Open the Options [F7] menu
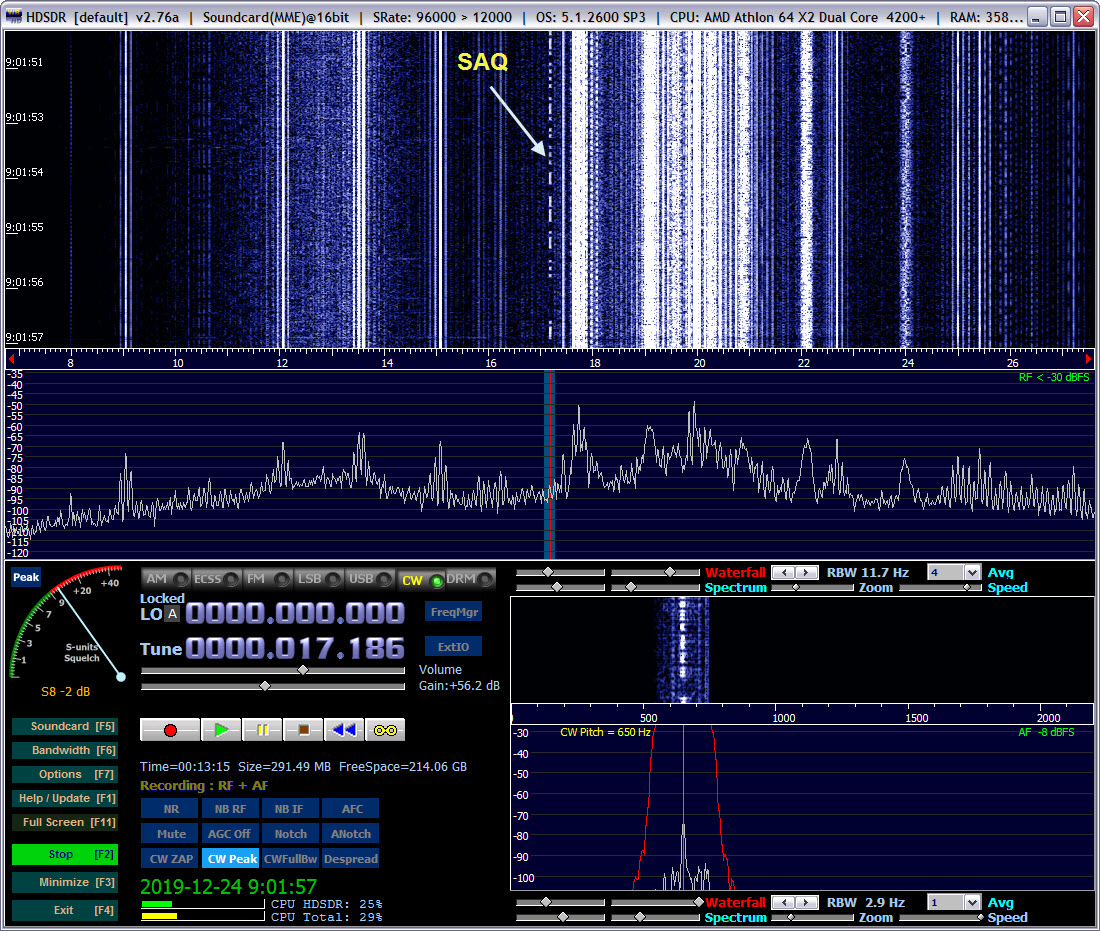Image resolution: width=1100 pixels, height=931 pixels. pos(64,774)
